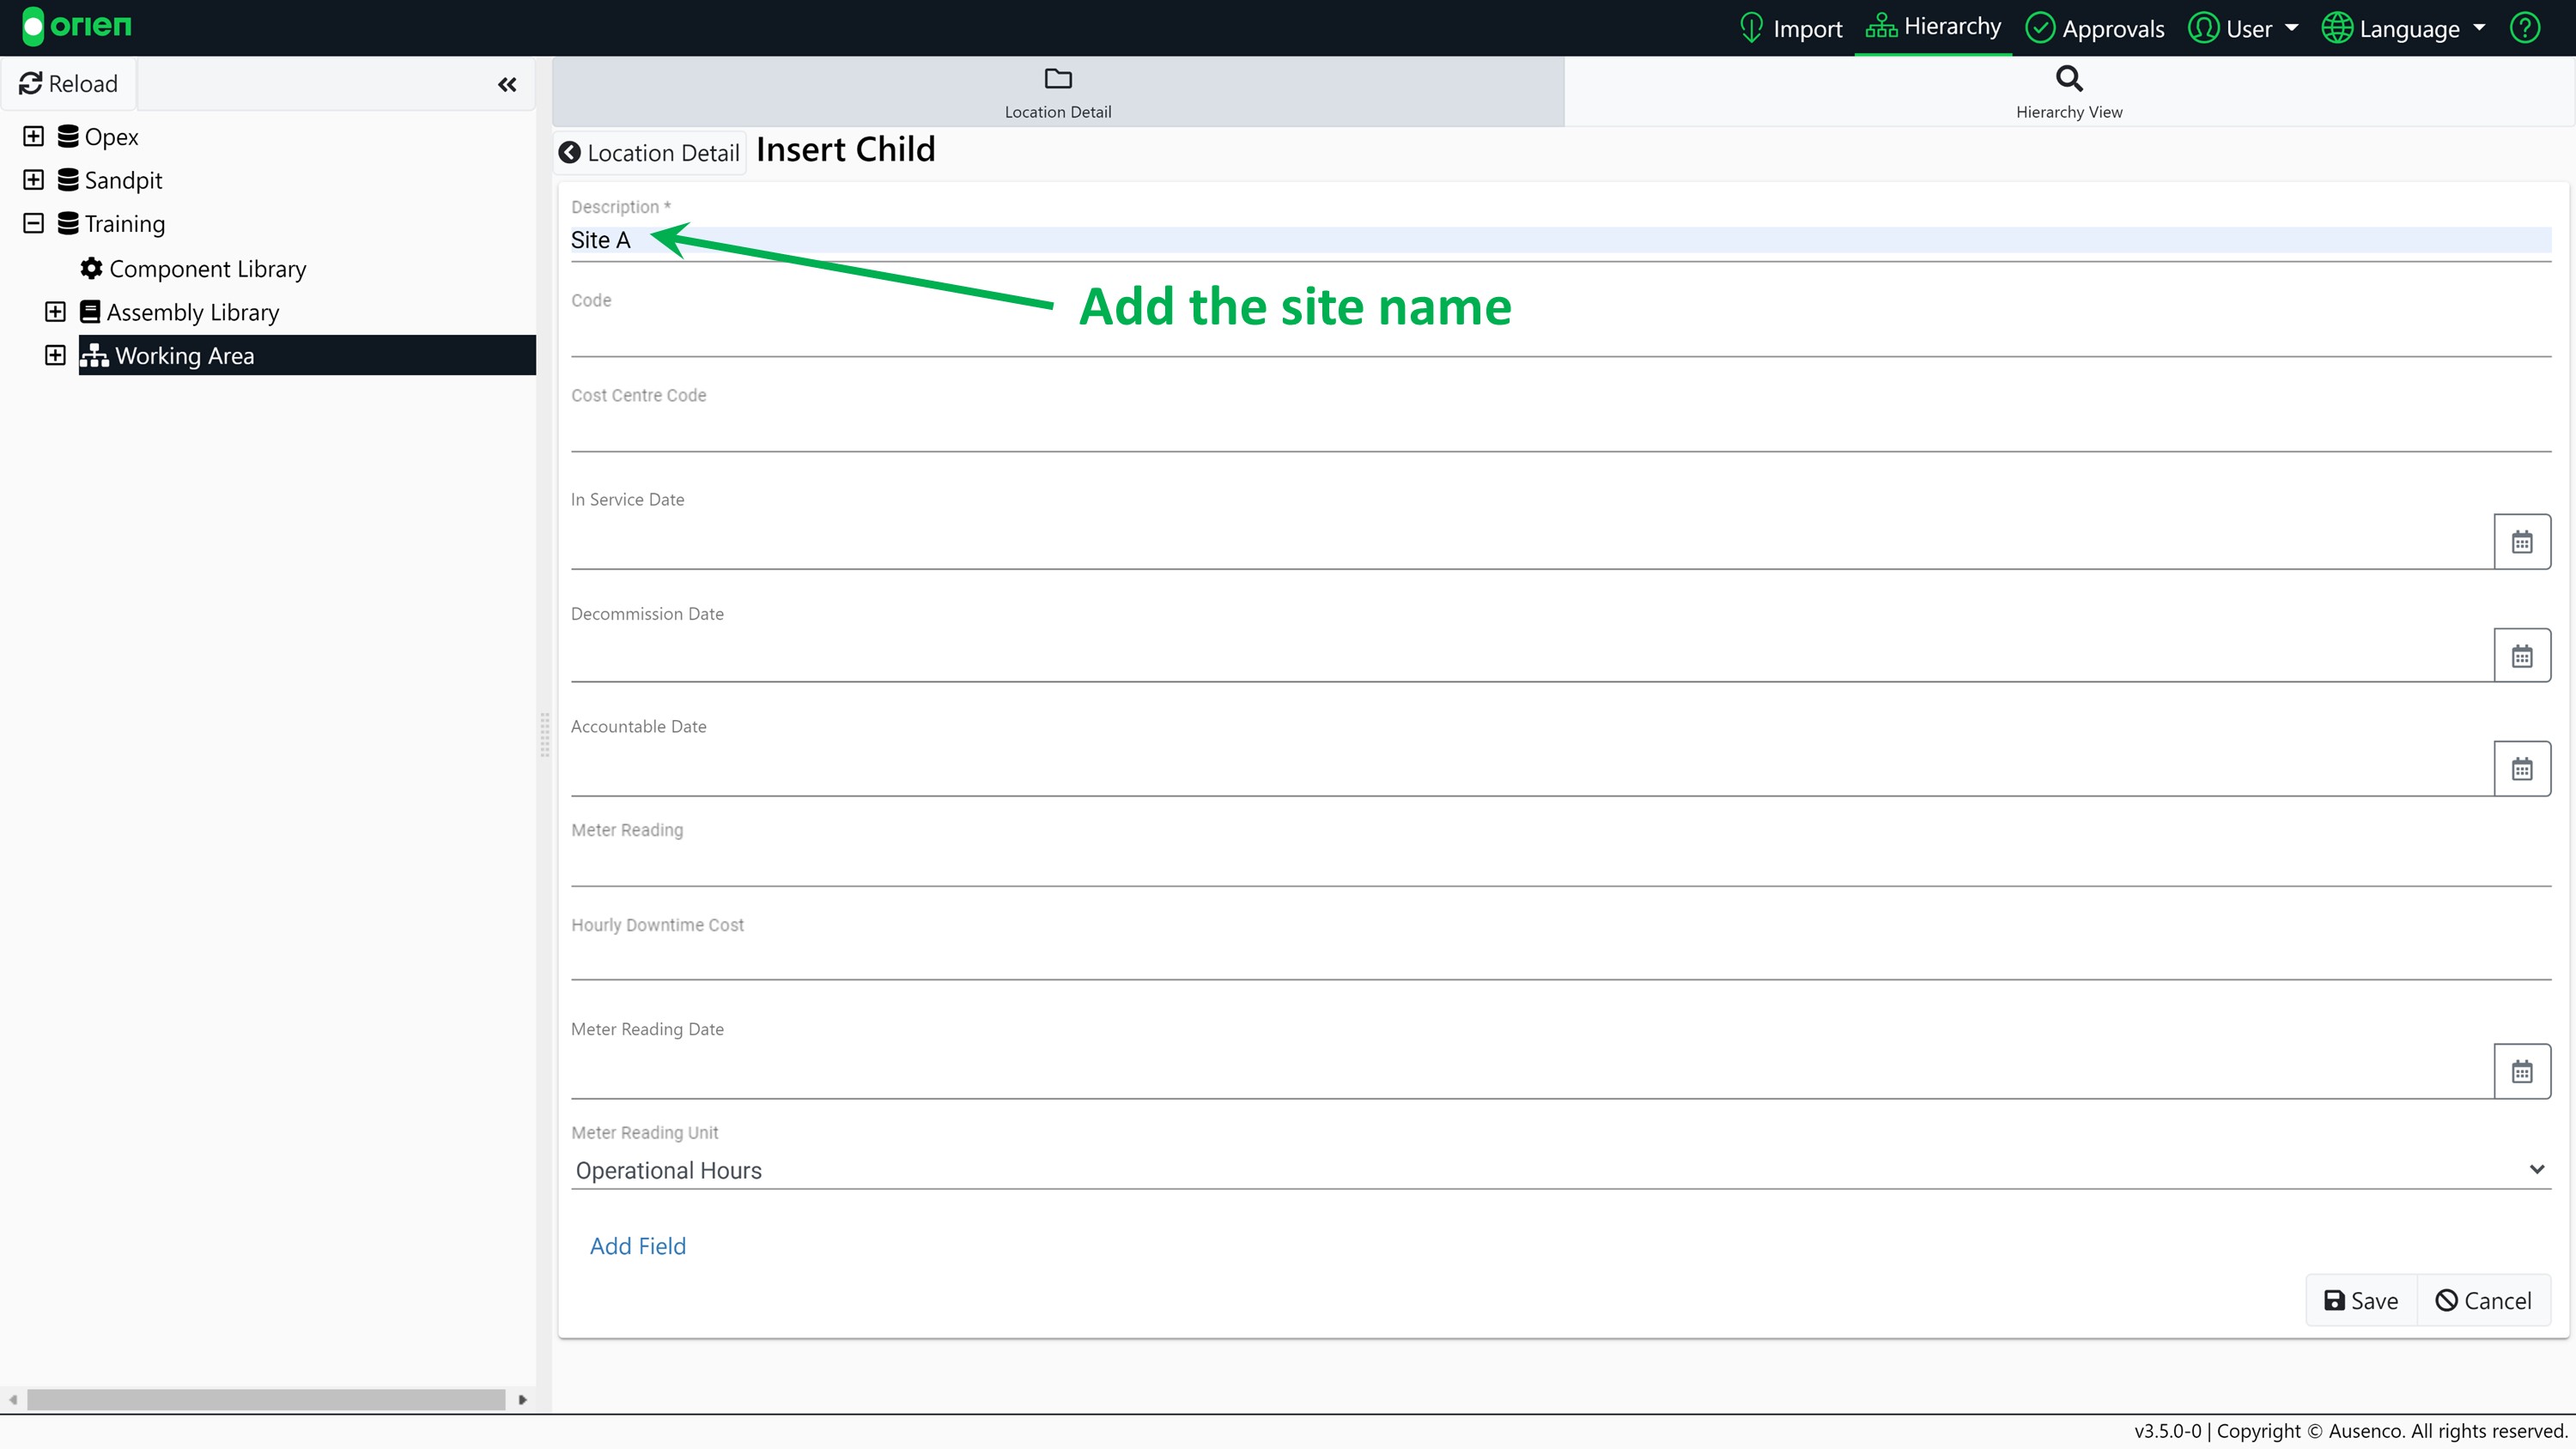Viewport: 2576px width, 1449px height.
Task: Go back to Location Detail
Action: click(650, 153)
